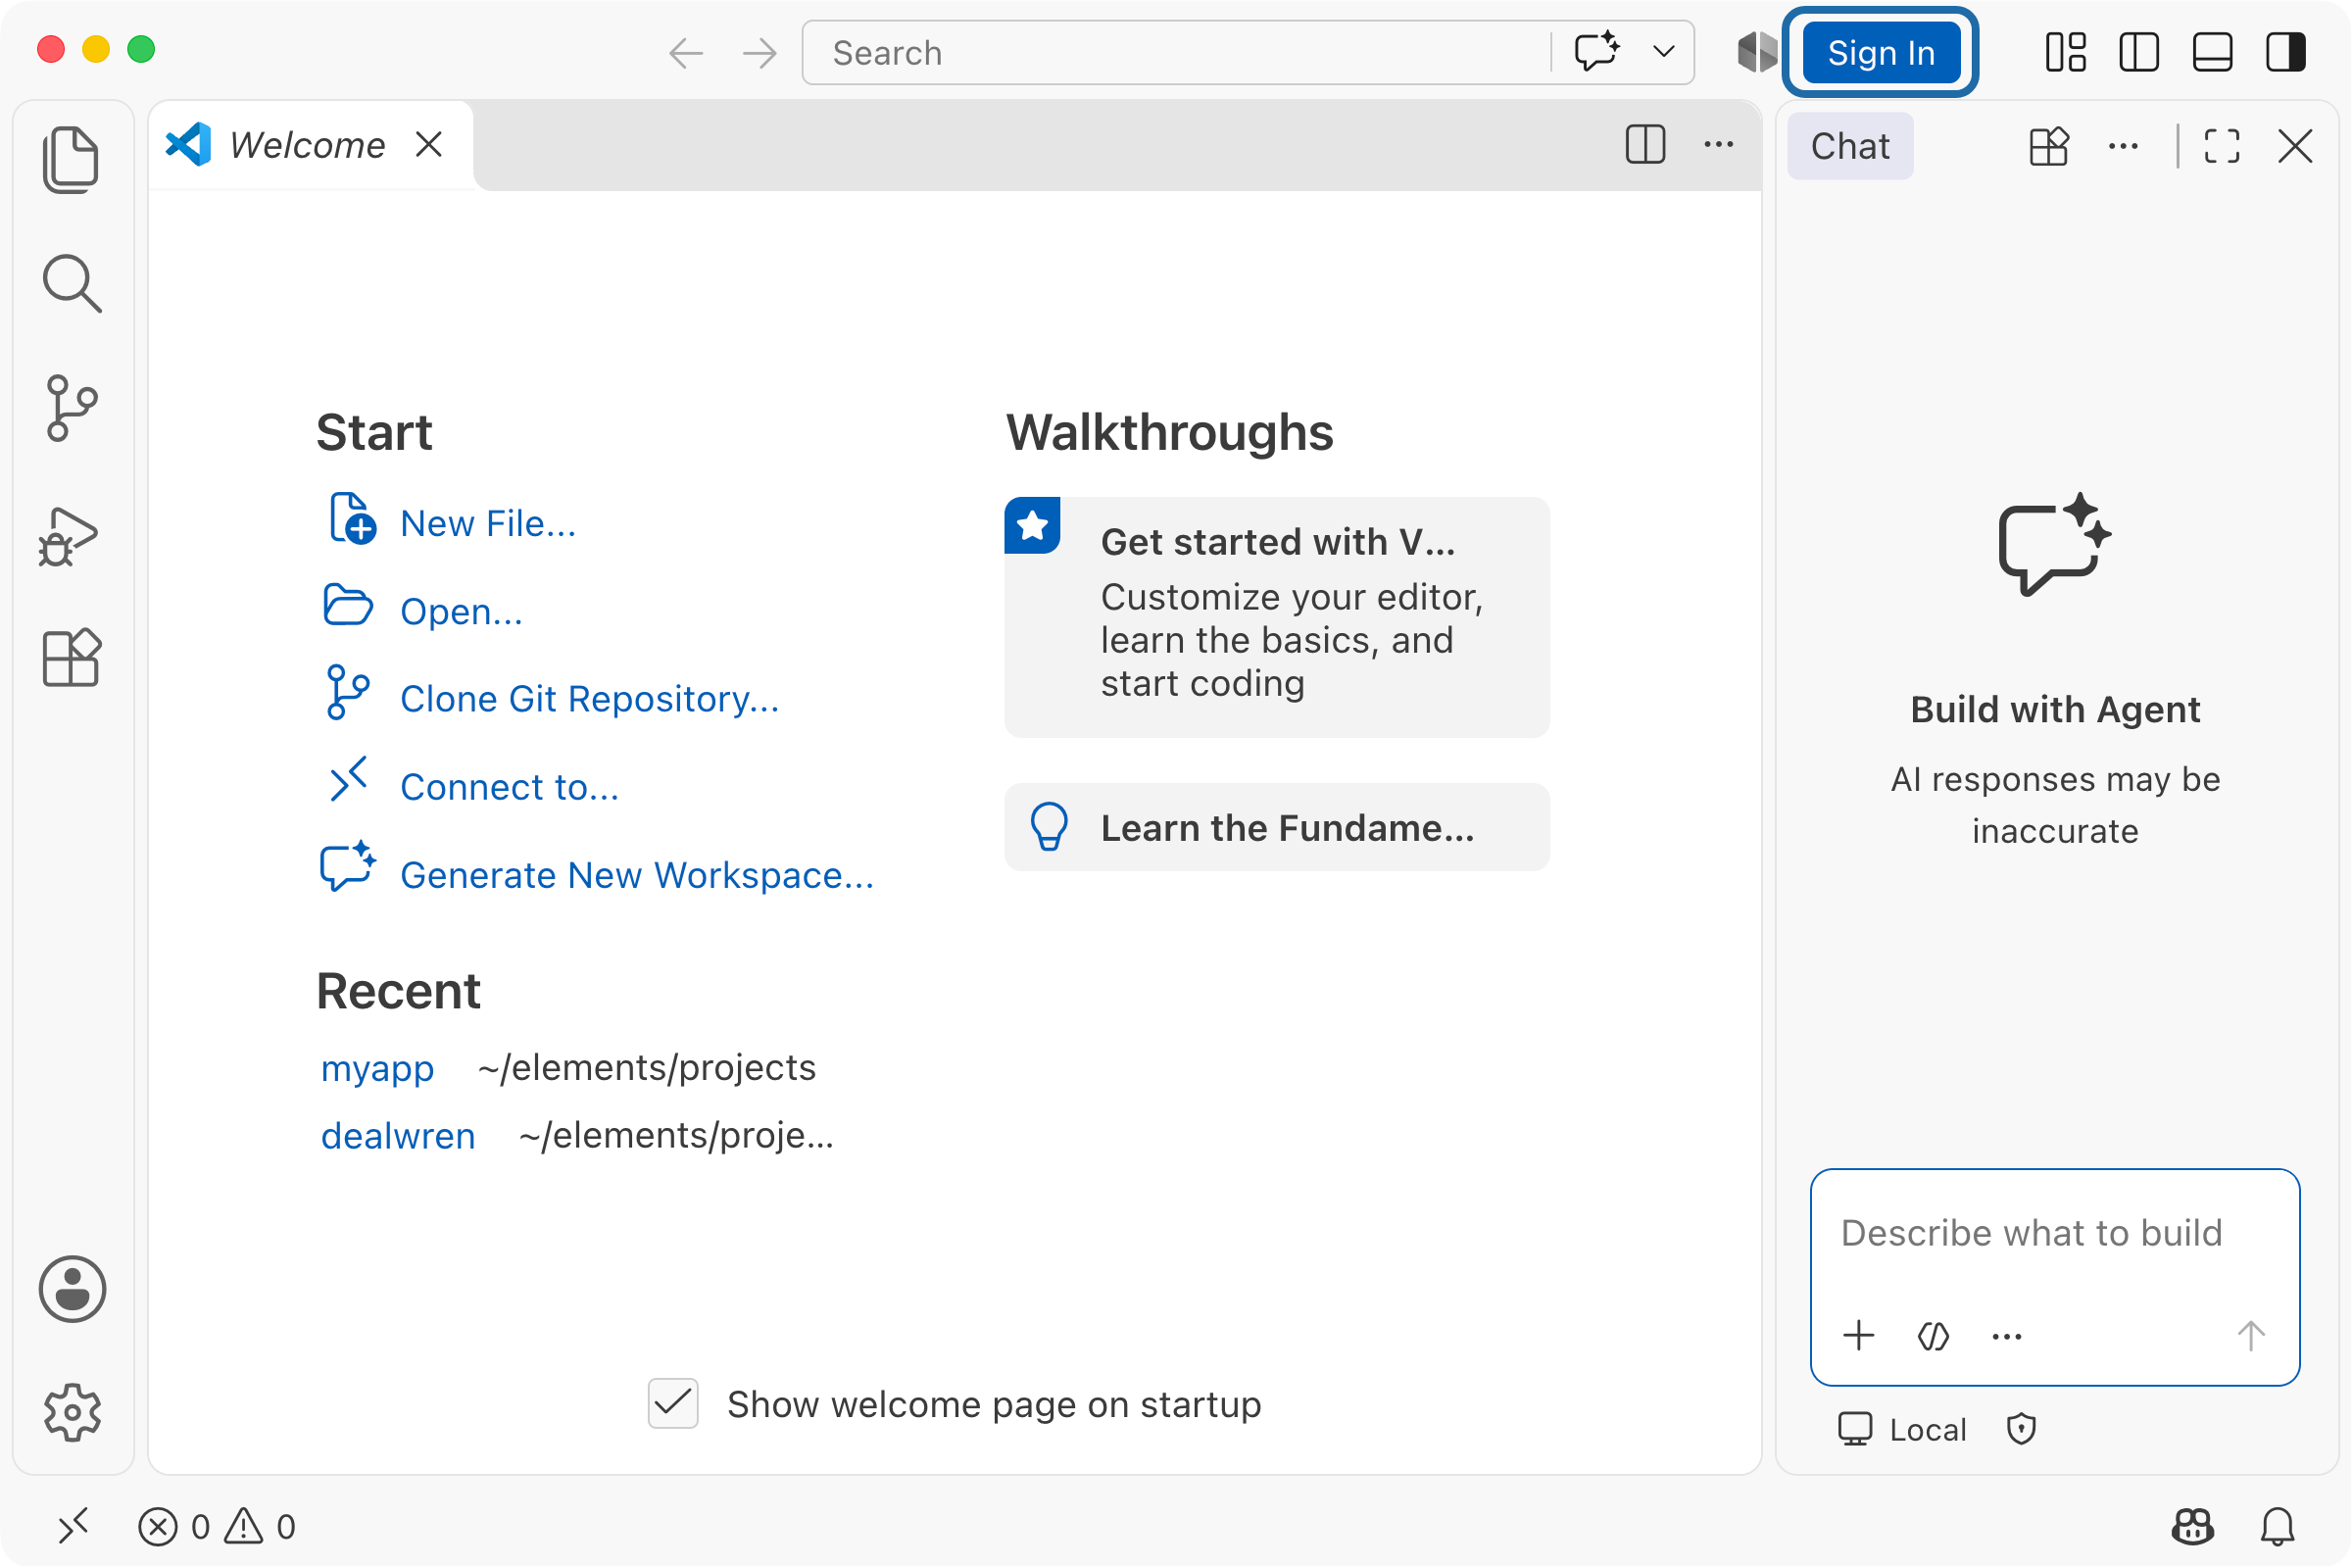
Task: Open the chat input ellipsis menu
Action: pos(2007,1337)
